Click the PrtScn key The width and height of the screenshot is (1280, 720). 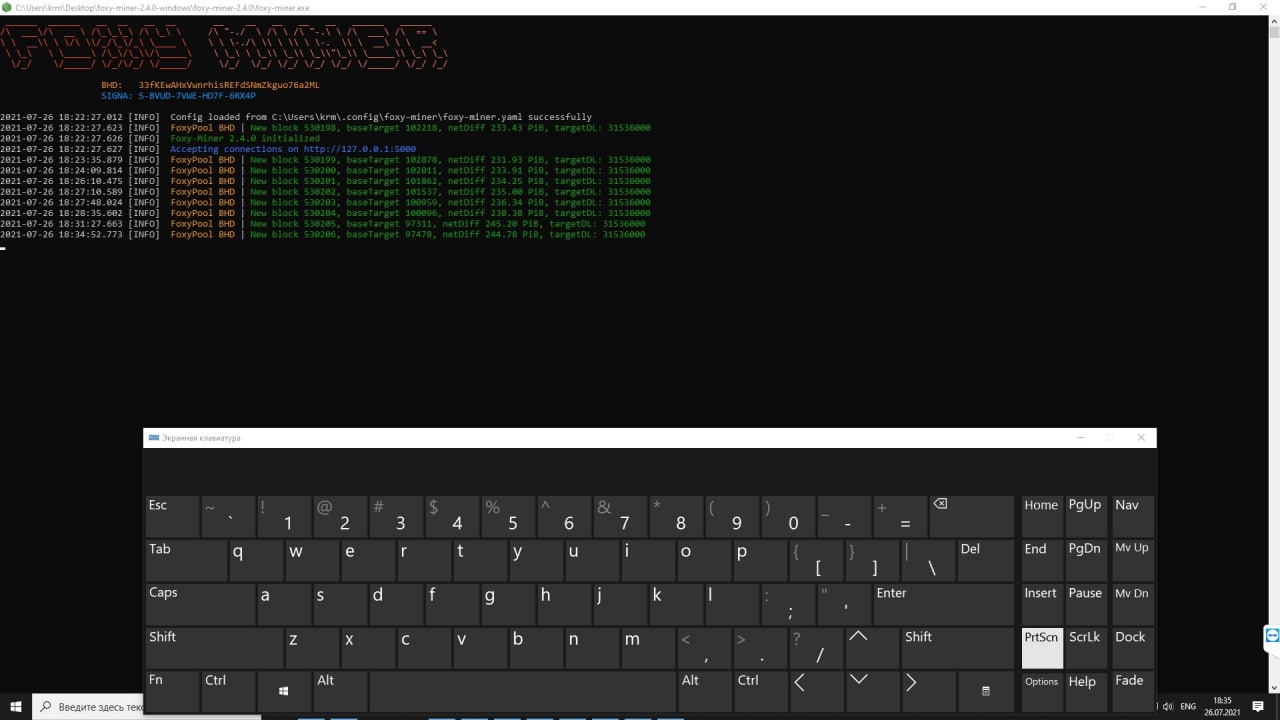coord(1042,648)
